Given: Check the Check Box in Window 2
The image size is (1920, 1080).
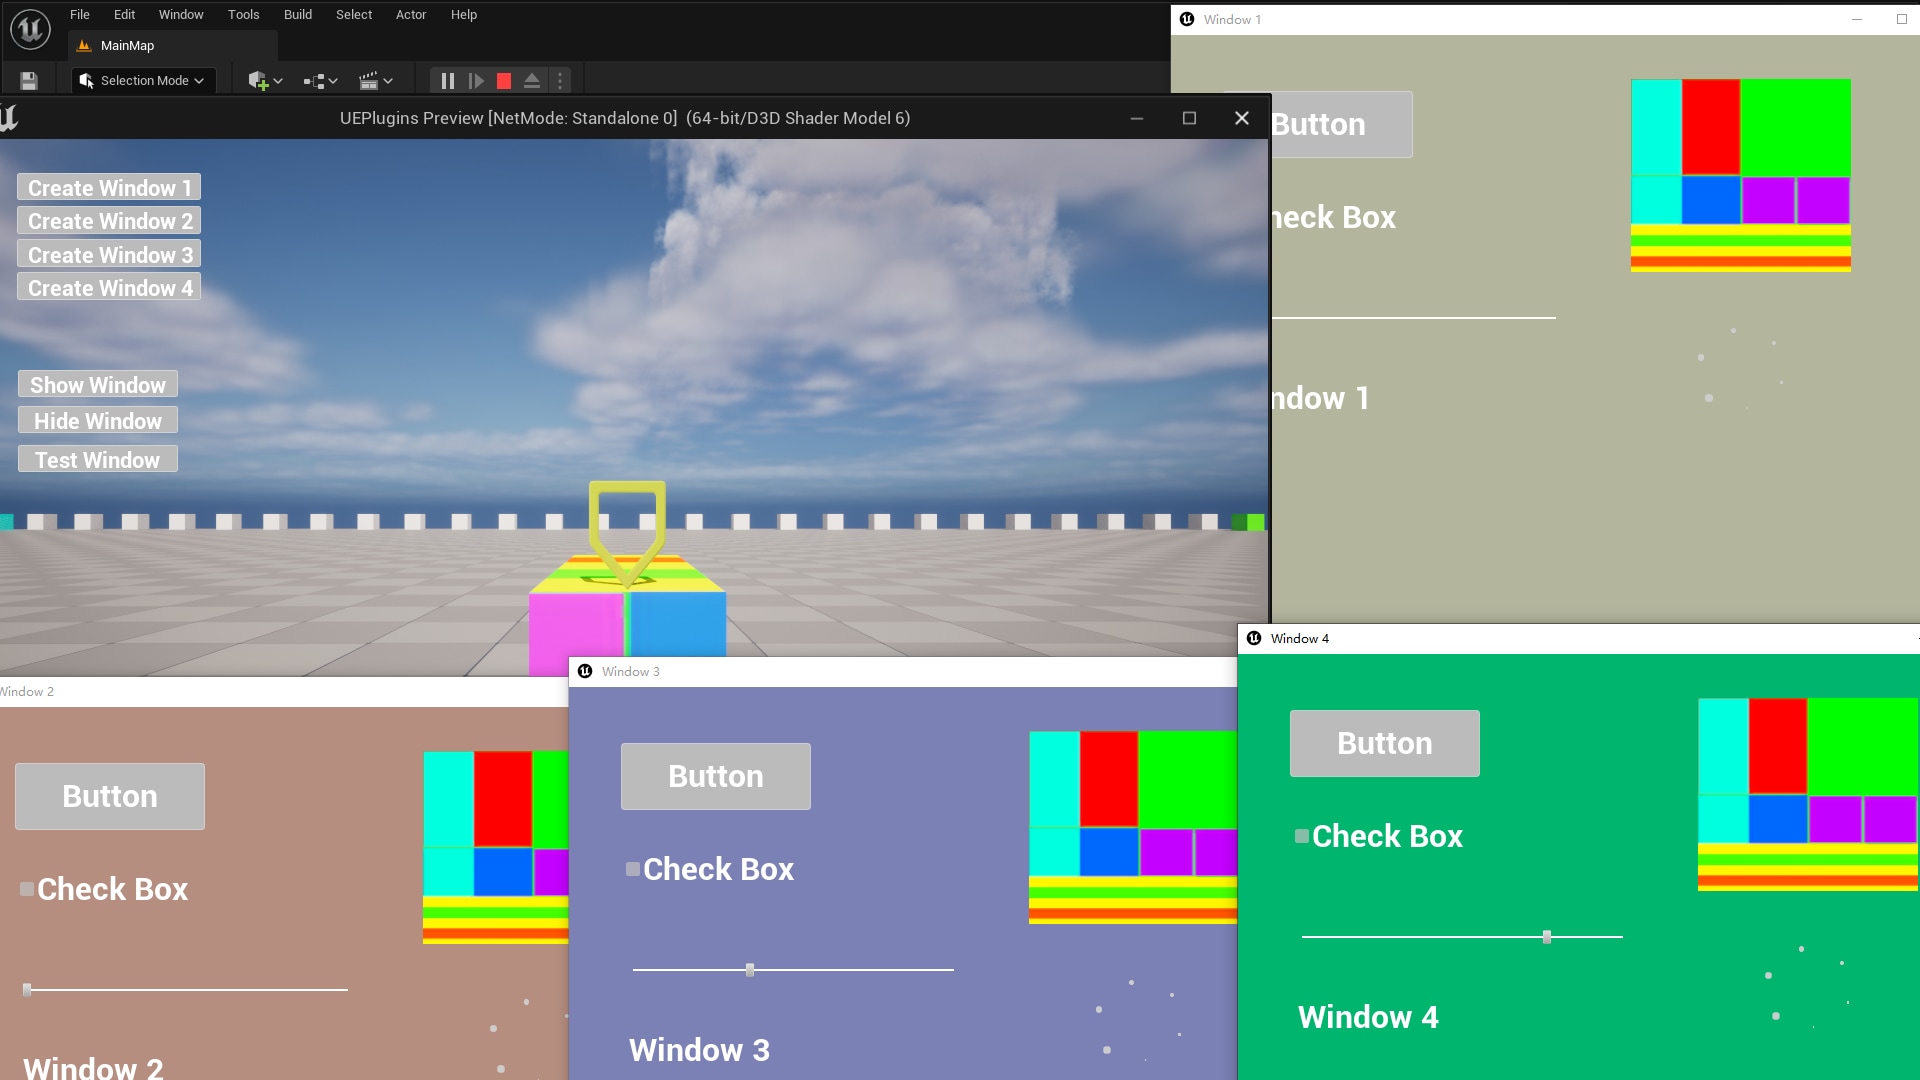Looking at the screenshot, I should click(x=25, y=889).
